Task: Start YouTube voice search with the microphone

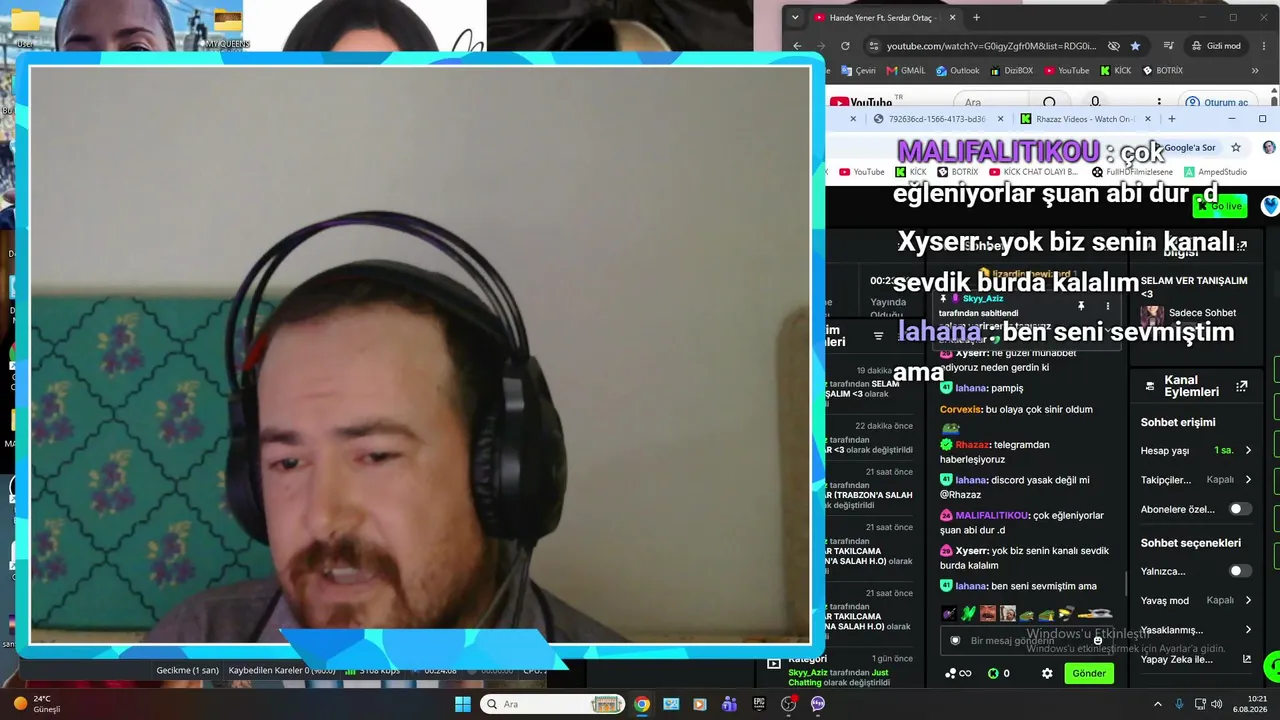Action: coord(1095,102)
